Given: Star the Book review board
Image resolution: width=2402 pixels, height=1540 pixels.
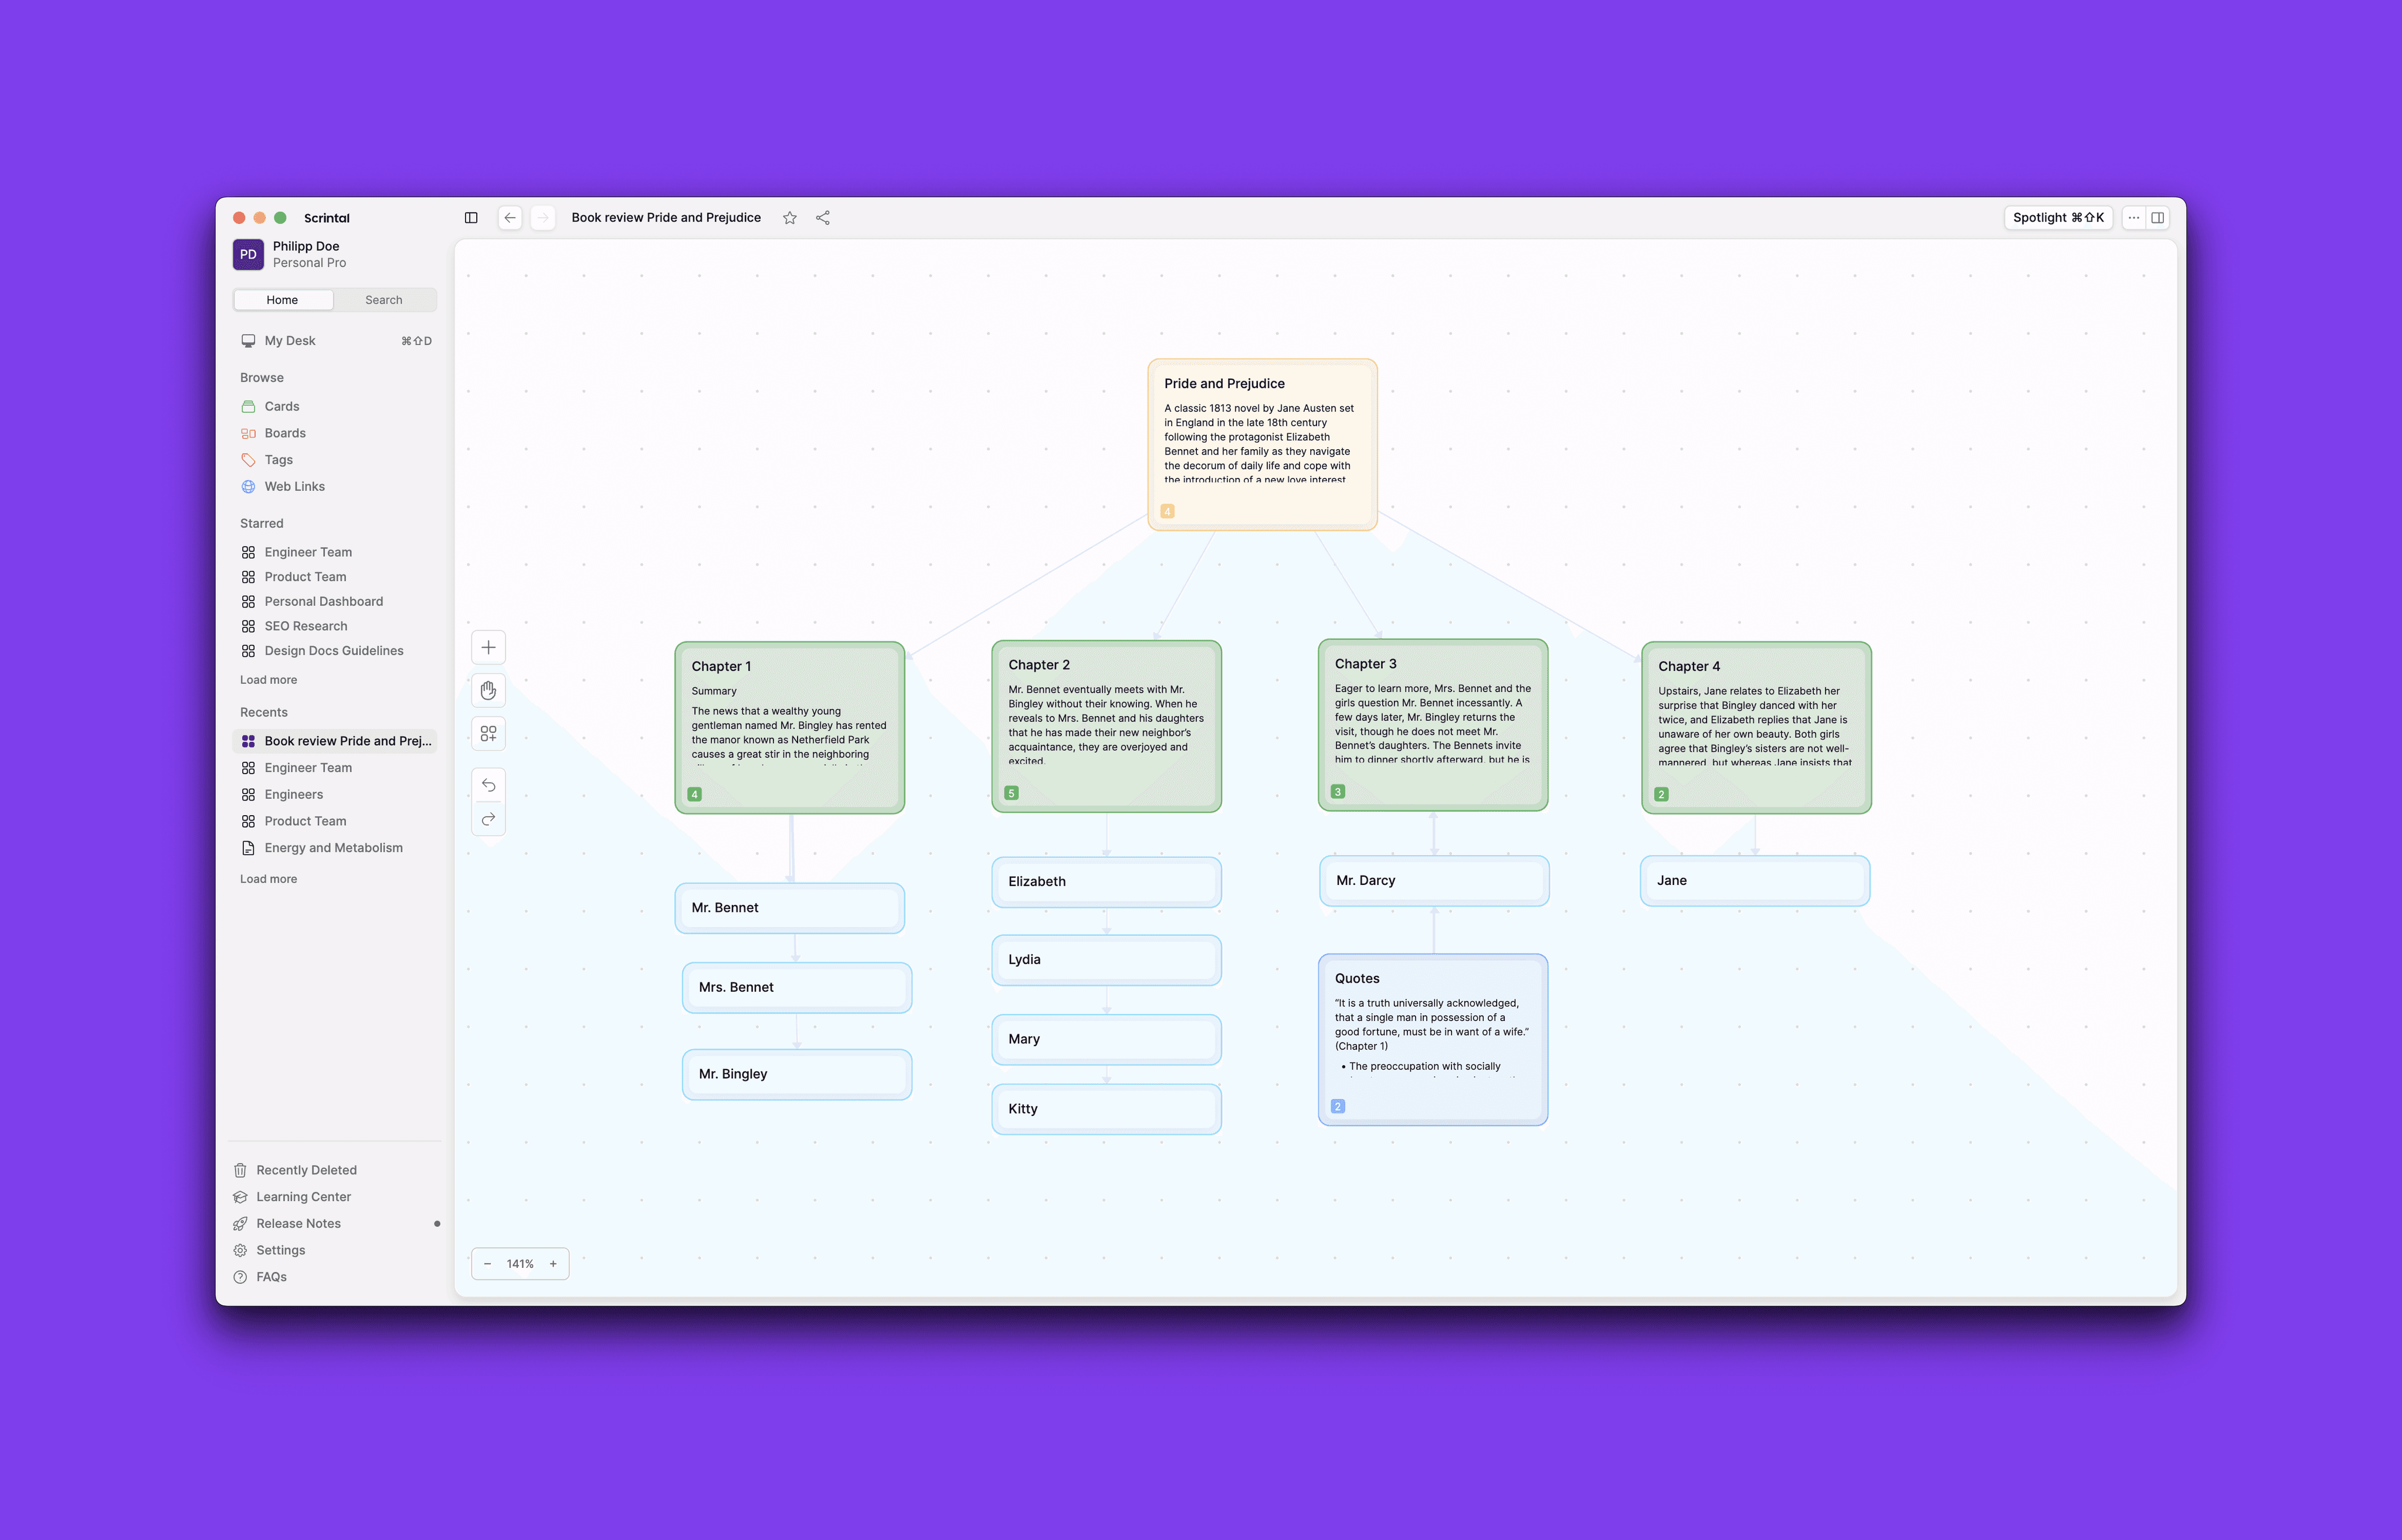Looking at the screenshot, I should tap(790, 218).
